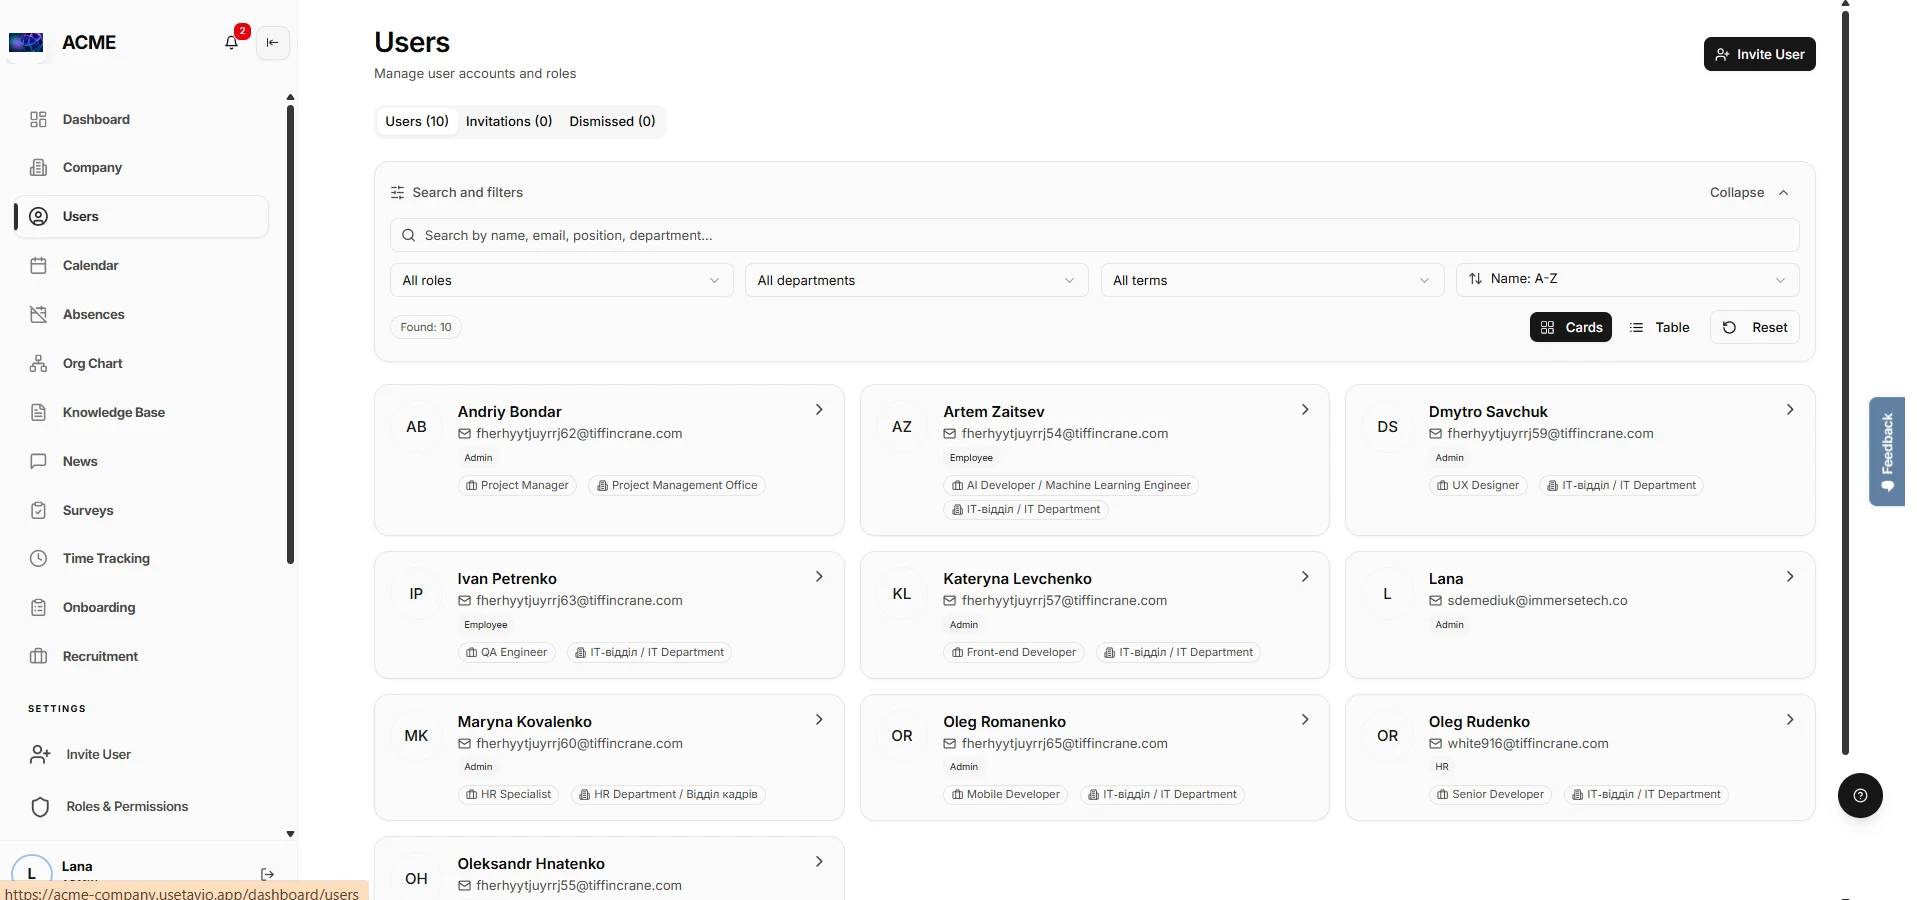
Task: Click email sdemediuk@immersetech.co on Lana's card
Action: tap(1537, 601)
